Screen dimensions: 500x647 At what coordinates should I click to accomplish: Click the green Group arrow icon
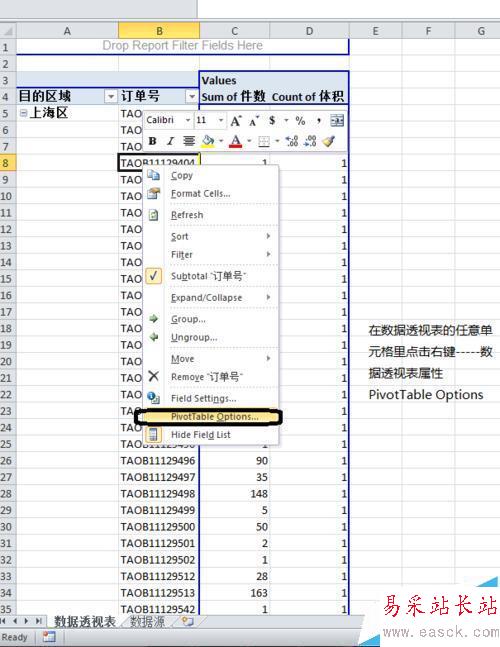click(153, 319)
